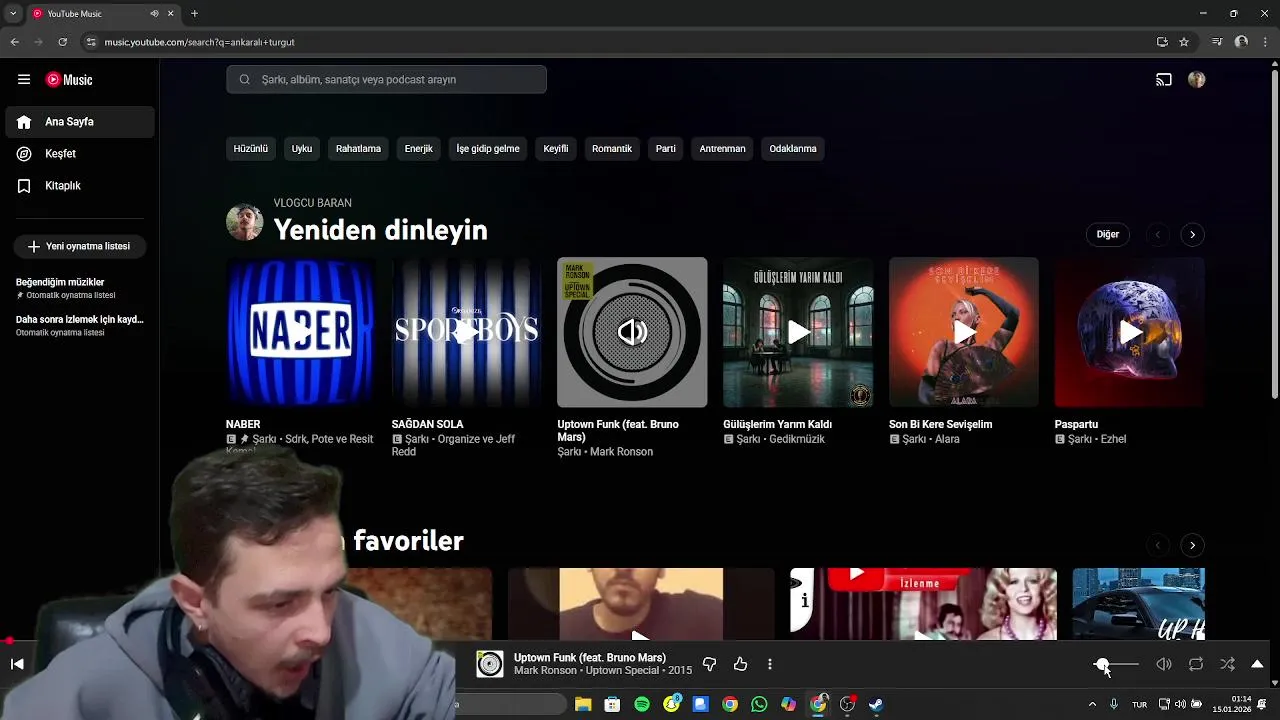Play the Paspartu thumbnail
Viewport: 1280px width, 720px height.
pos(1129,333)
